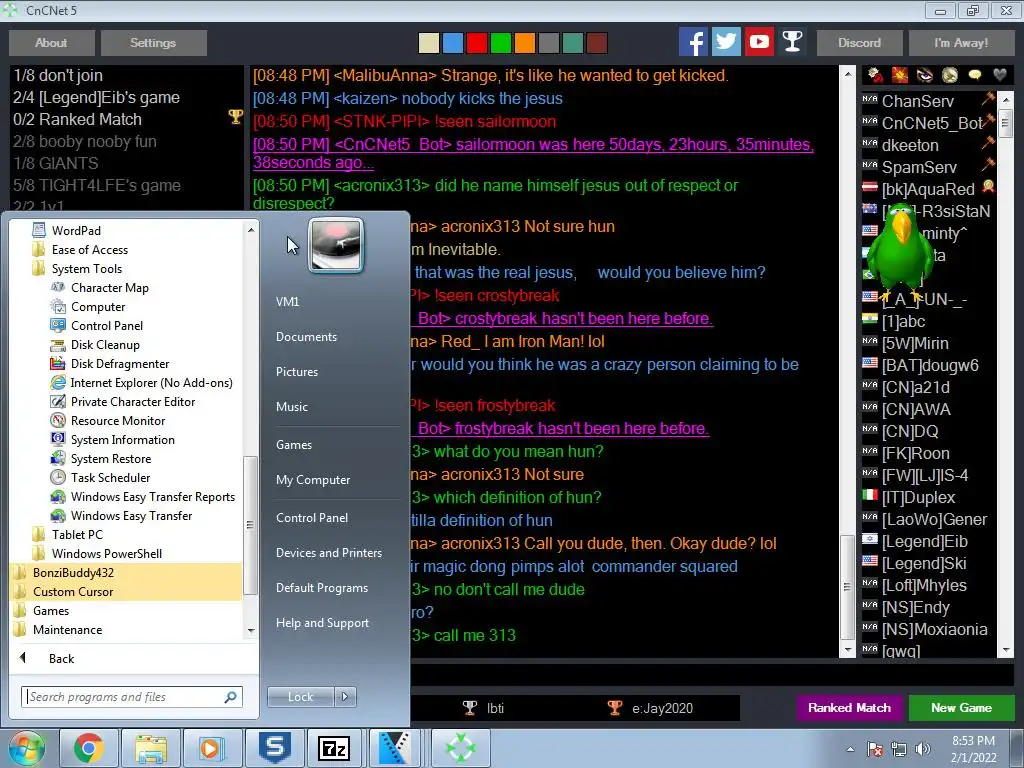Expand the Games program folder
The image size is (1024, 768).
pos(51,611)
